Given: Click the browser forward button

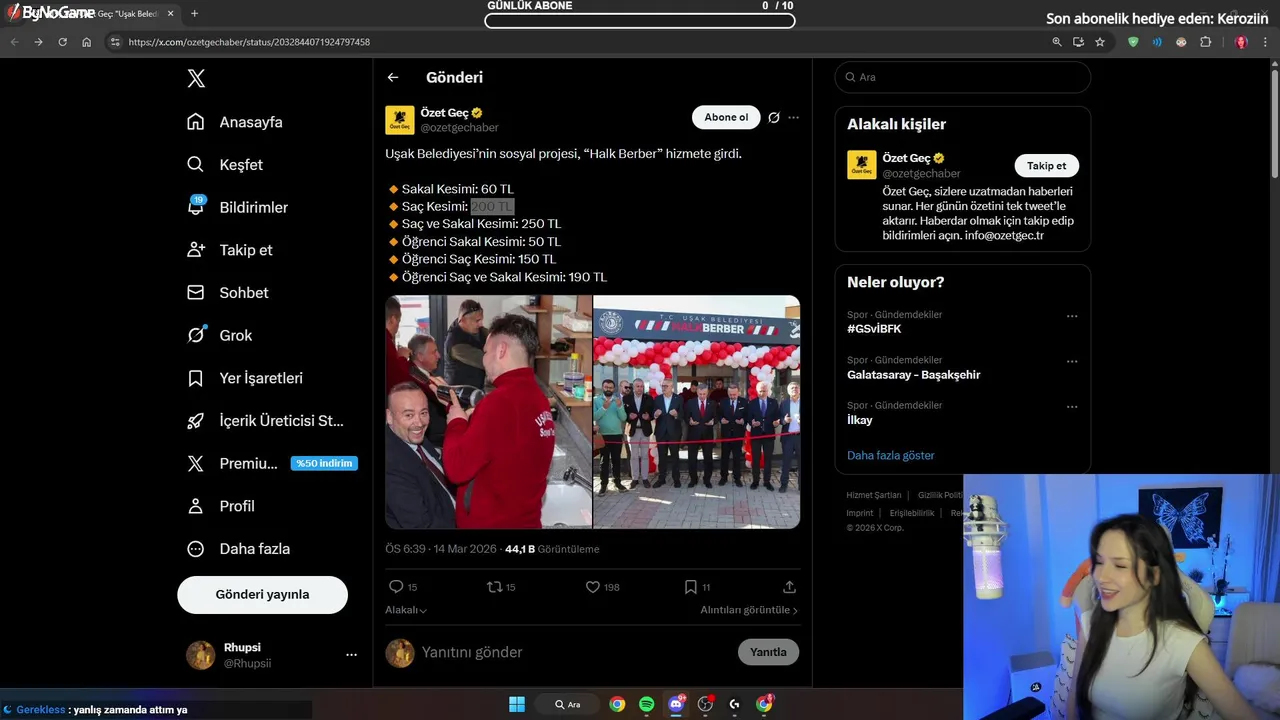Looking at the screenshot, I should pos(38,42).
